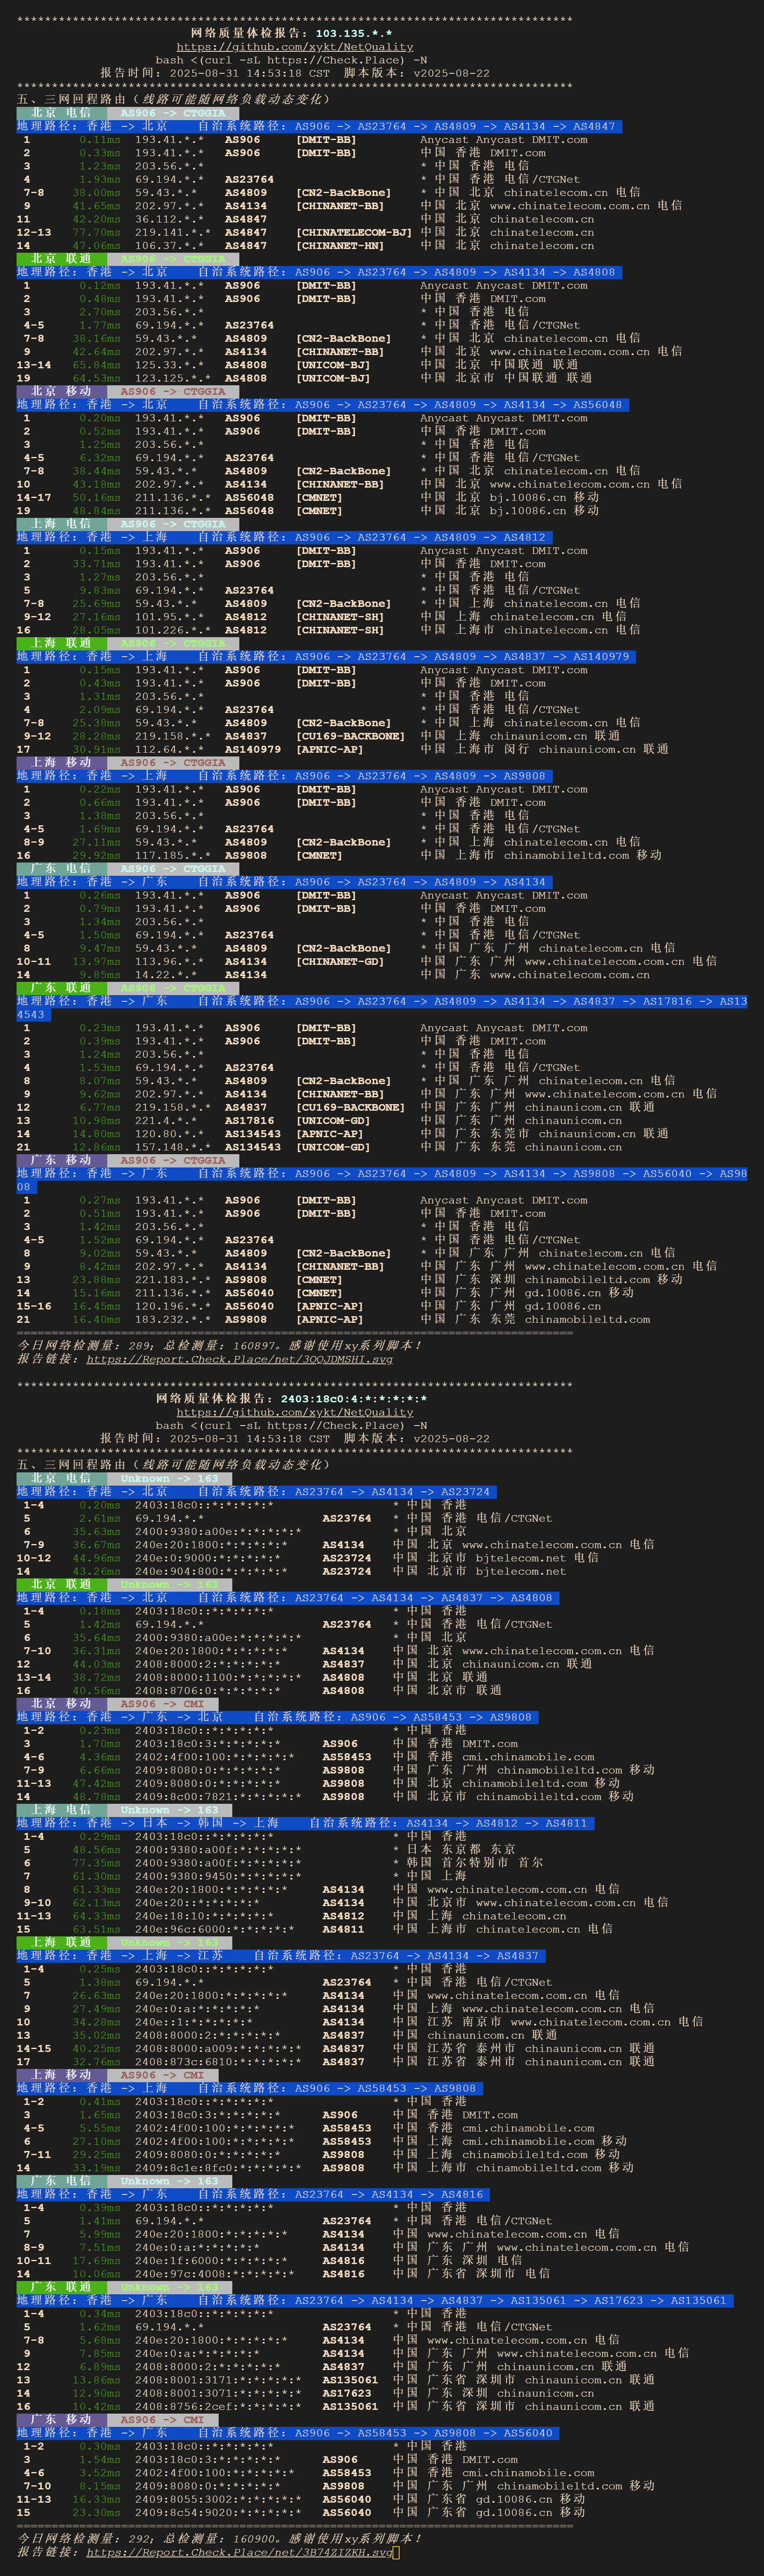Click latency value '77.70ms'
764x2576 pixels.
point(97,232)
